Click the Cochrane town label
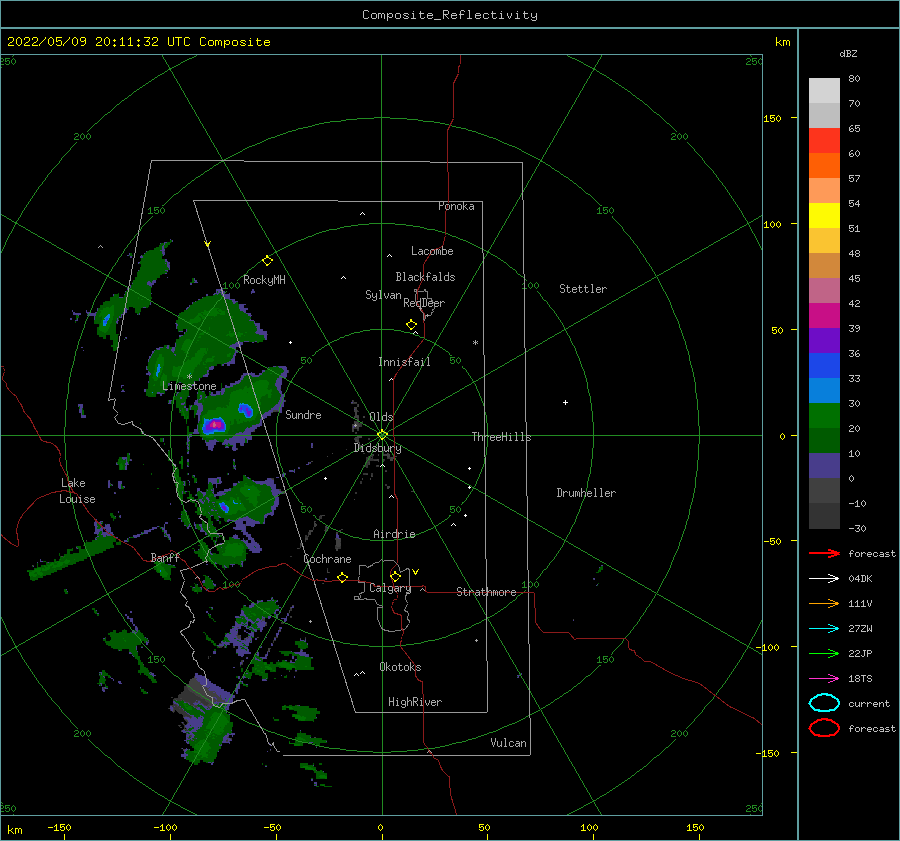This screenshot has width=900, height=841. coord(327,559)
